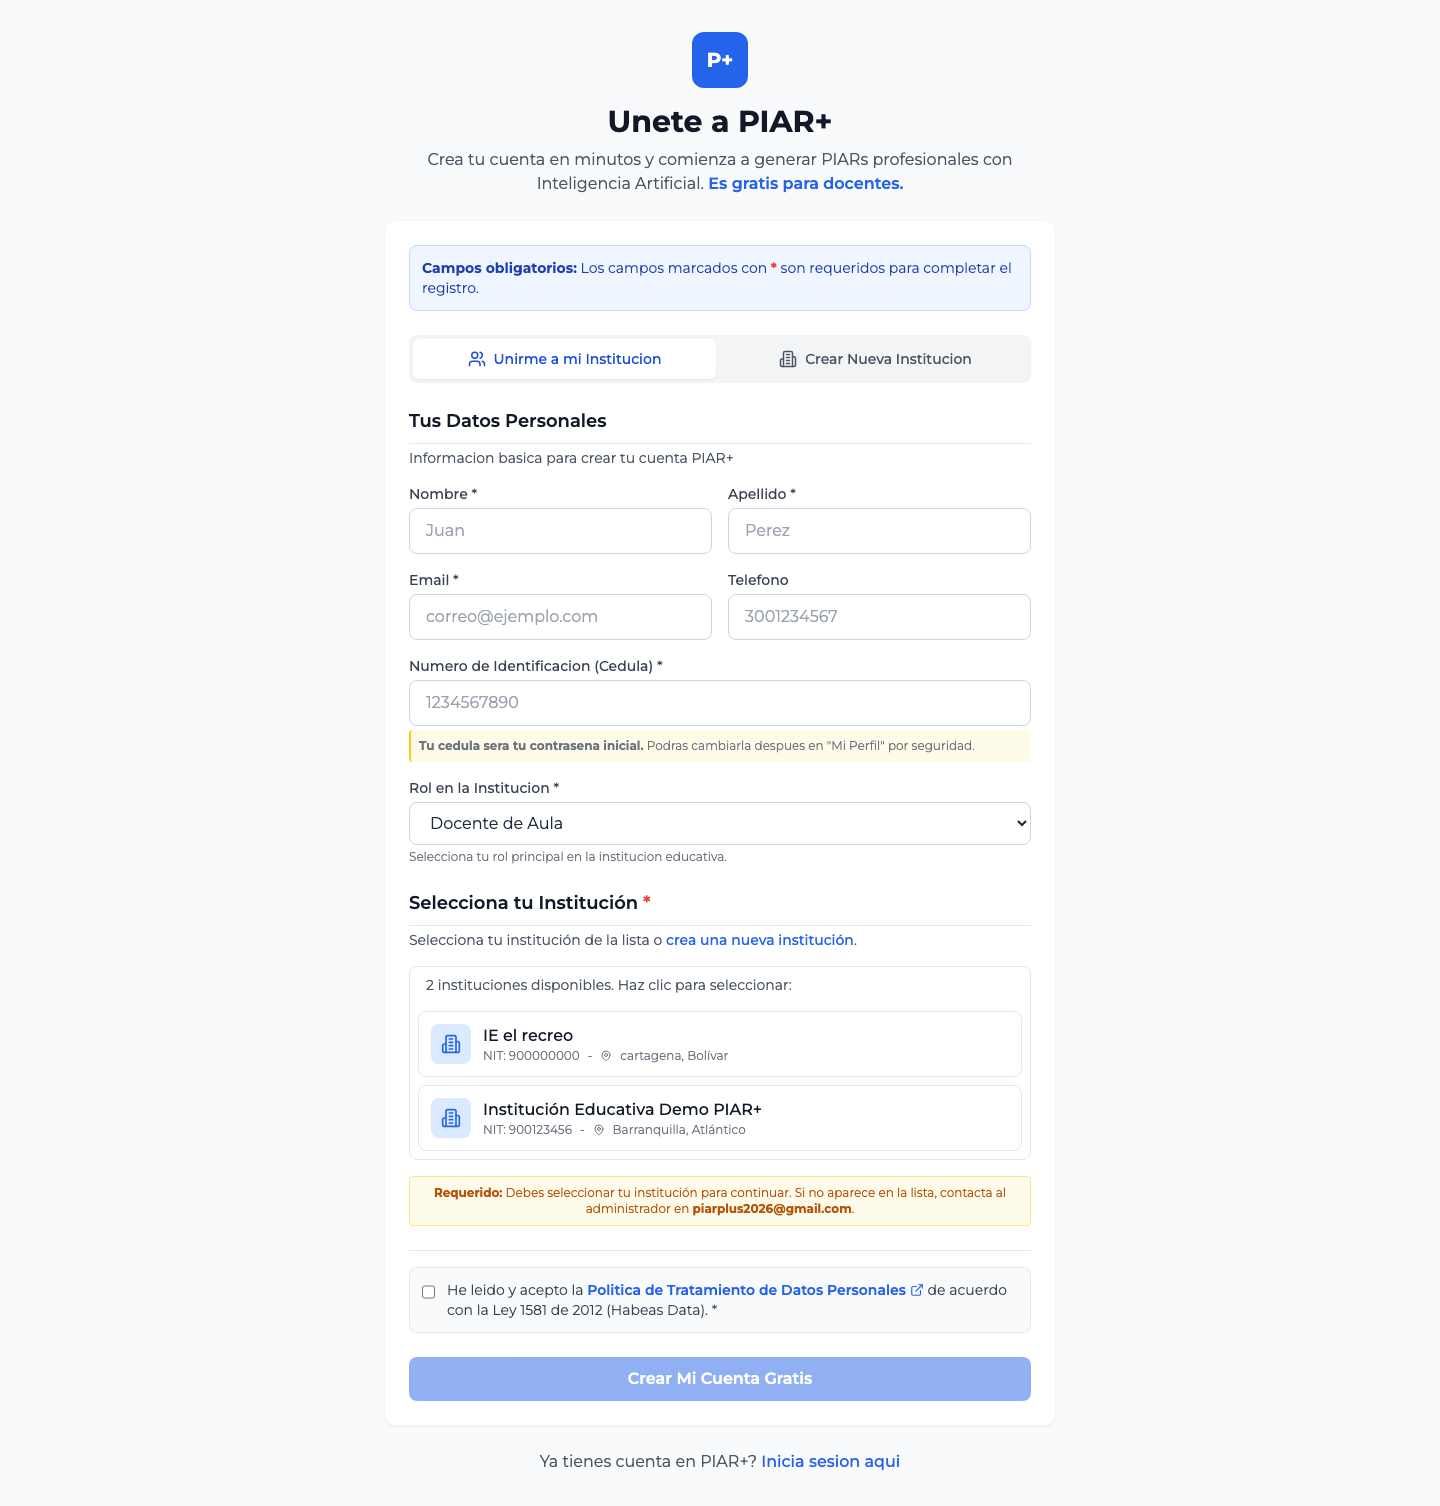Click the building icon on Crear Nueva tab

point(788,359)
